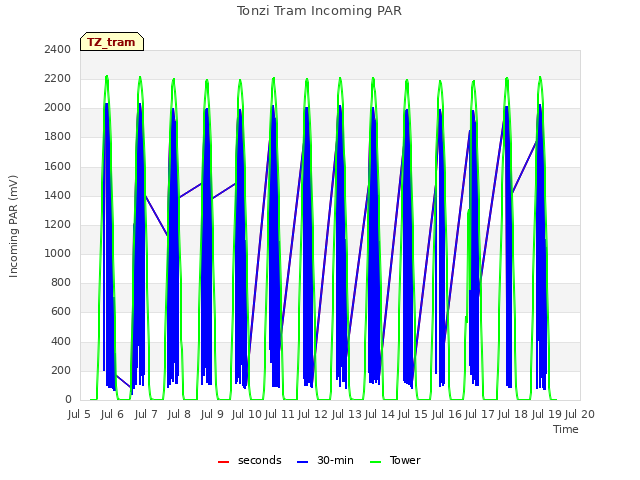The image size is (640, 480).
Task: Click the blue 30-min legend swatch
Action: point(302,462)
